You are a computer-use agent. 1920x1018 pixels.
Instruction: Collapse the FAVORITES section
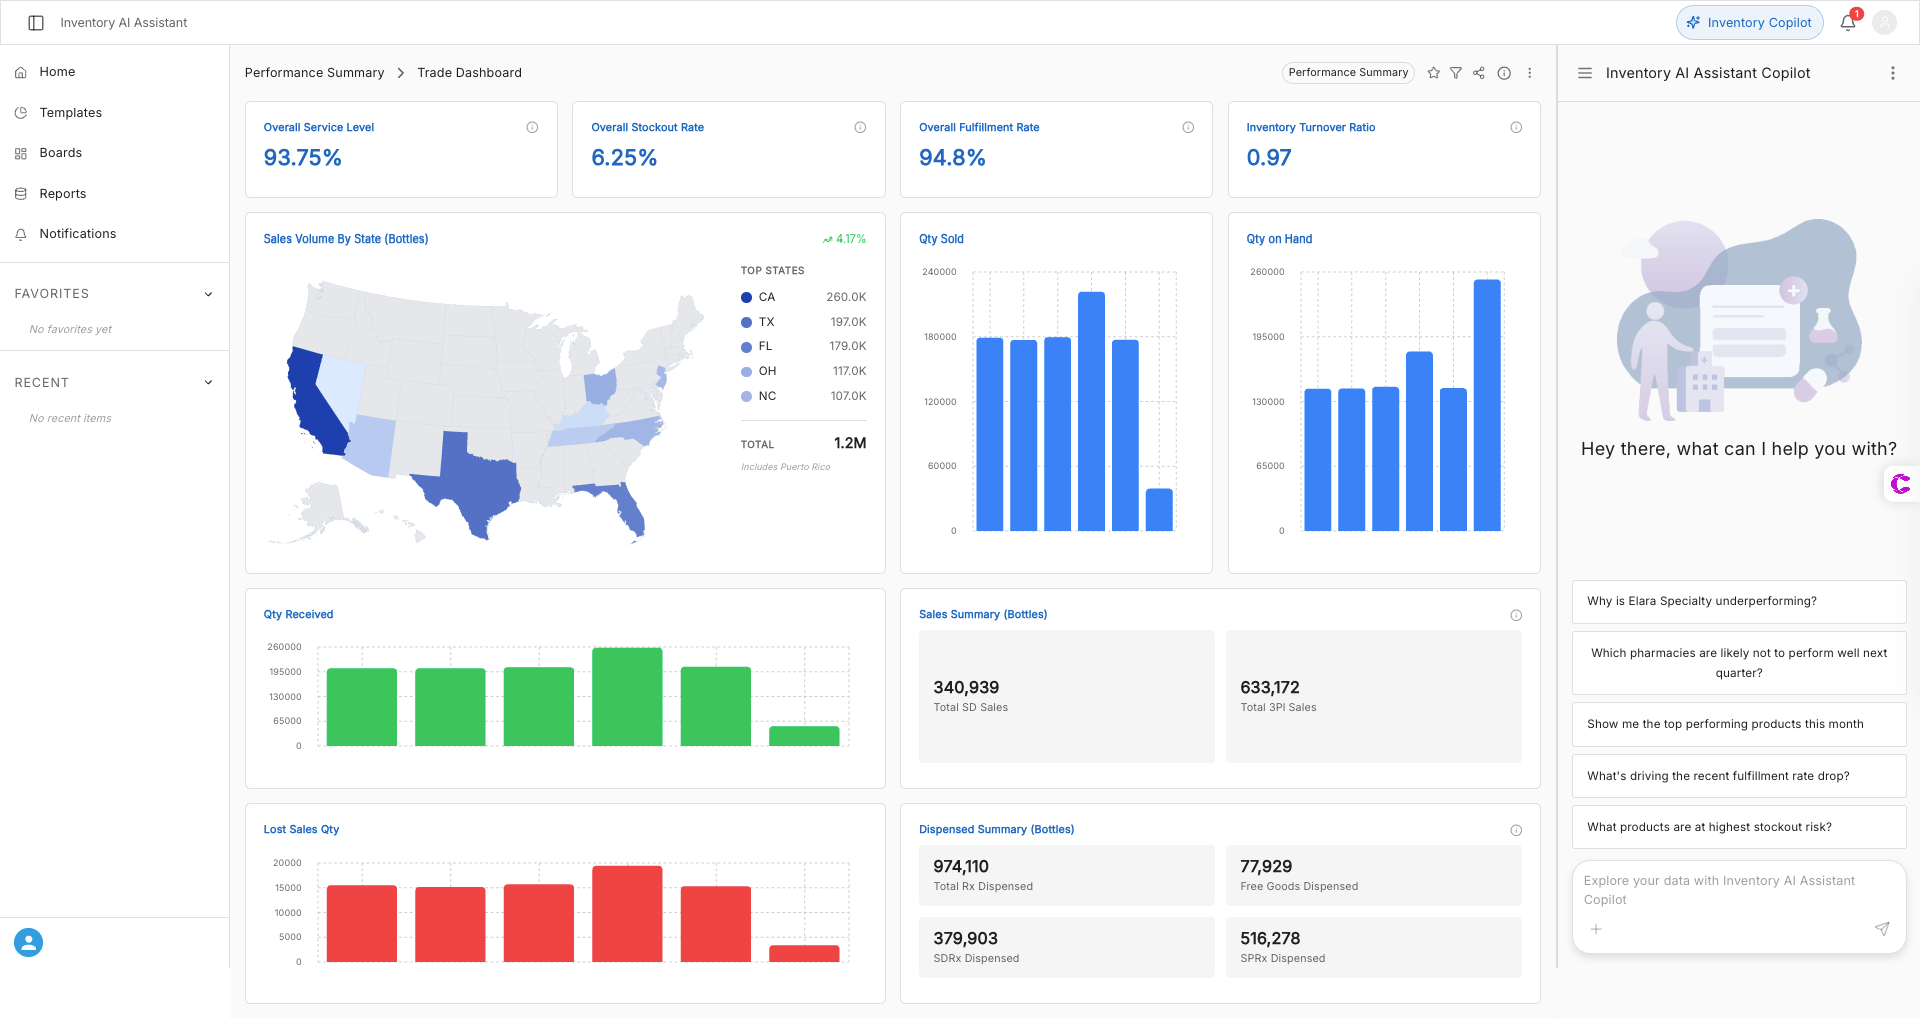tap(208, 293)
